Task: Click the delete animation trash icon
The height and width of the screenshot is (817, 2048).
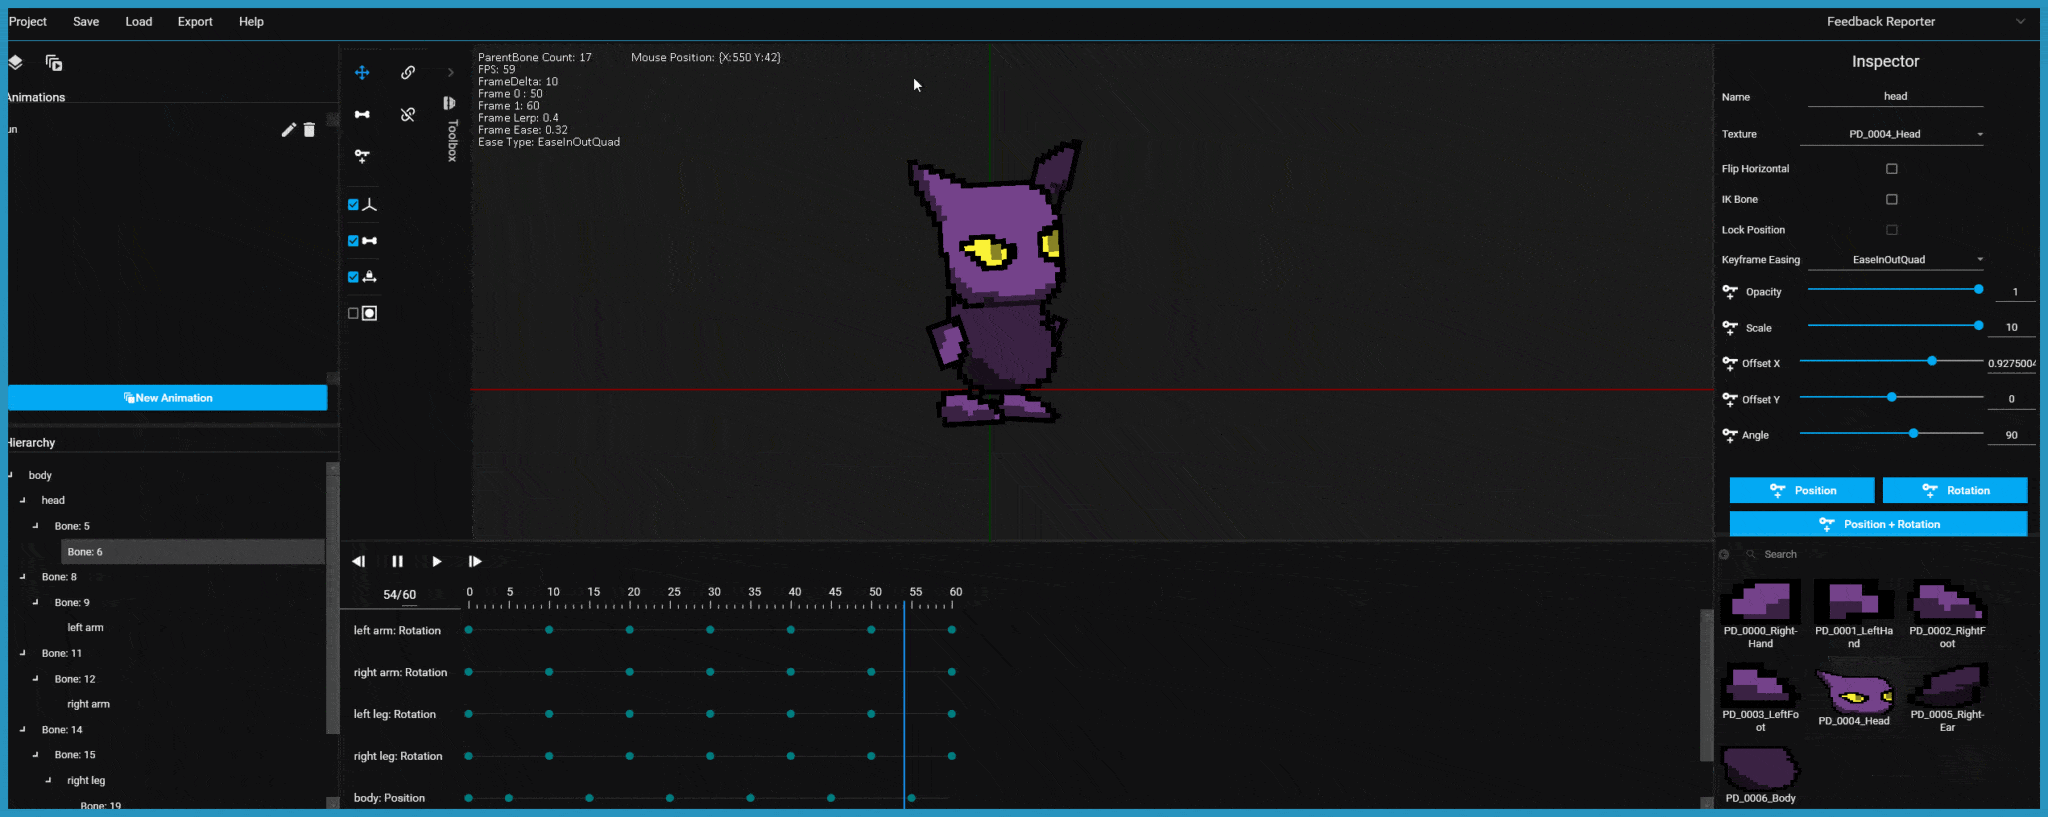Action: pos(309,130)
